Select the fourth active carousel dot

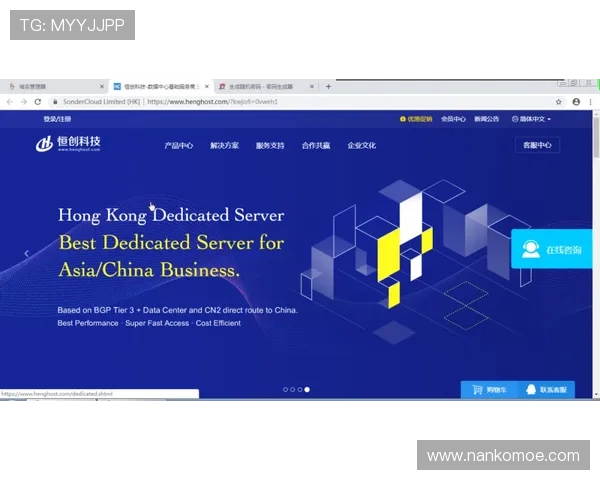point(307,390)
